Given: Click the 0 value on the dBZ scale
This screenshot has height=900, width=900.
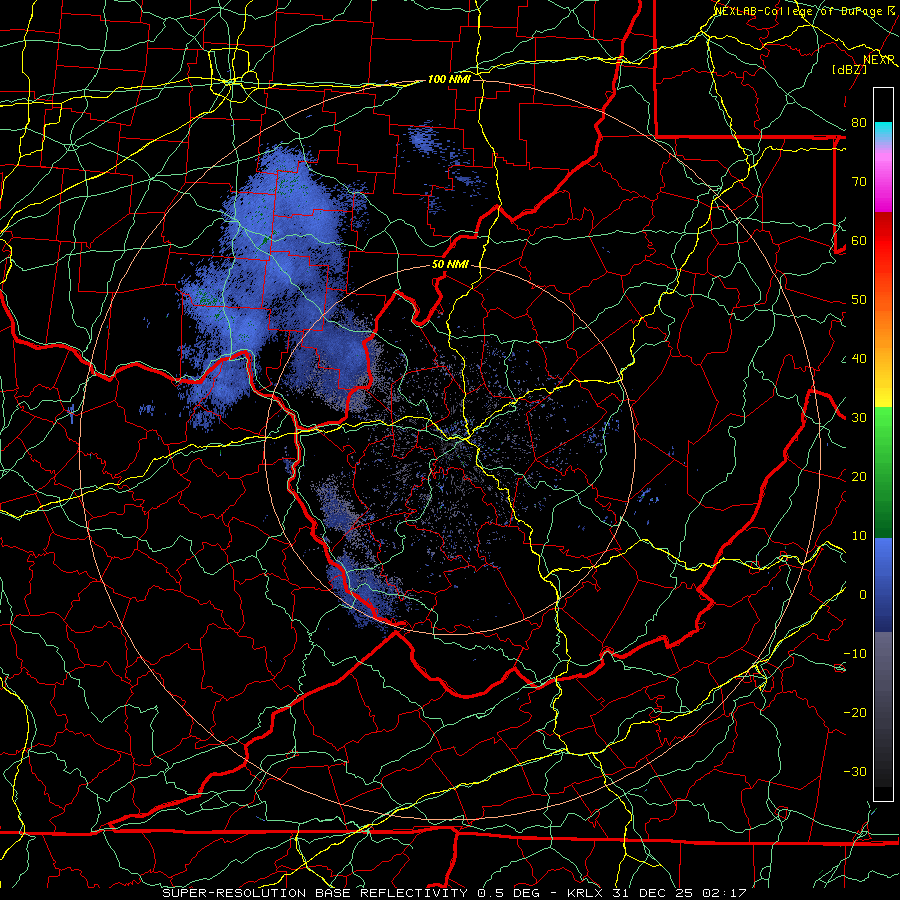Looking at the screenshot, I should pos(863,595).
